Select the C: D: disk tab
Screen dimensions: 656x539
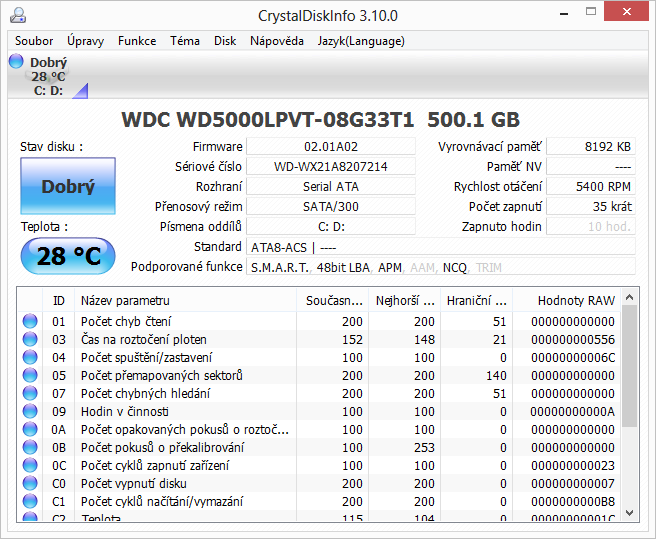[x=48, y=91]
